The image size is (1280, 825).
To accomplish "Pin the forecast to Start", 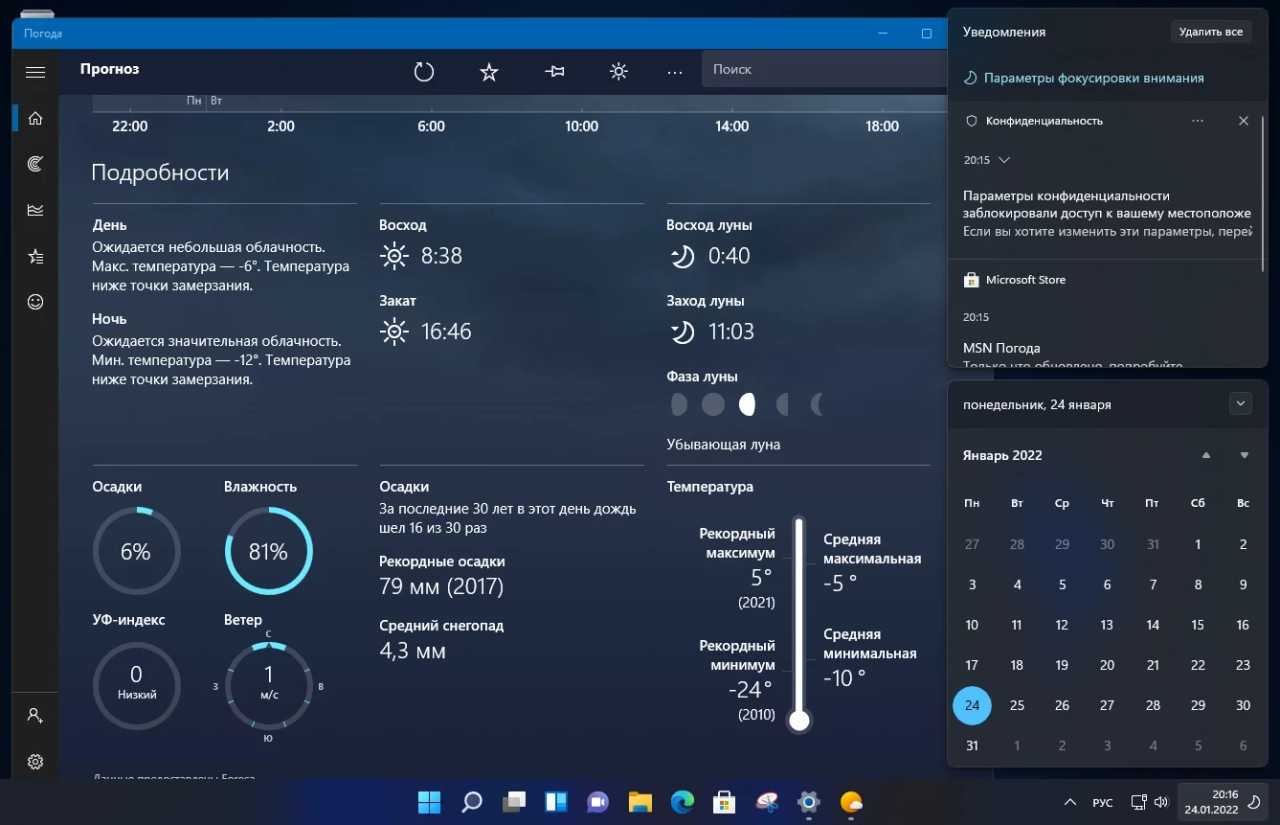I will point(555,71).
